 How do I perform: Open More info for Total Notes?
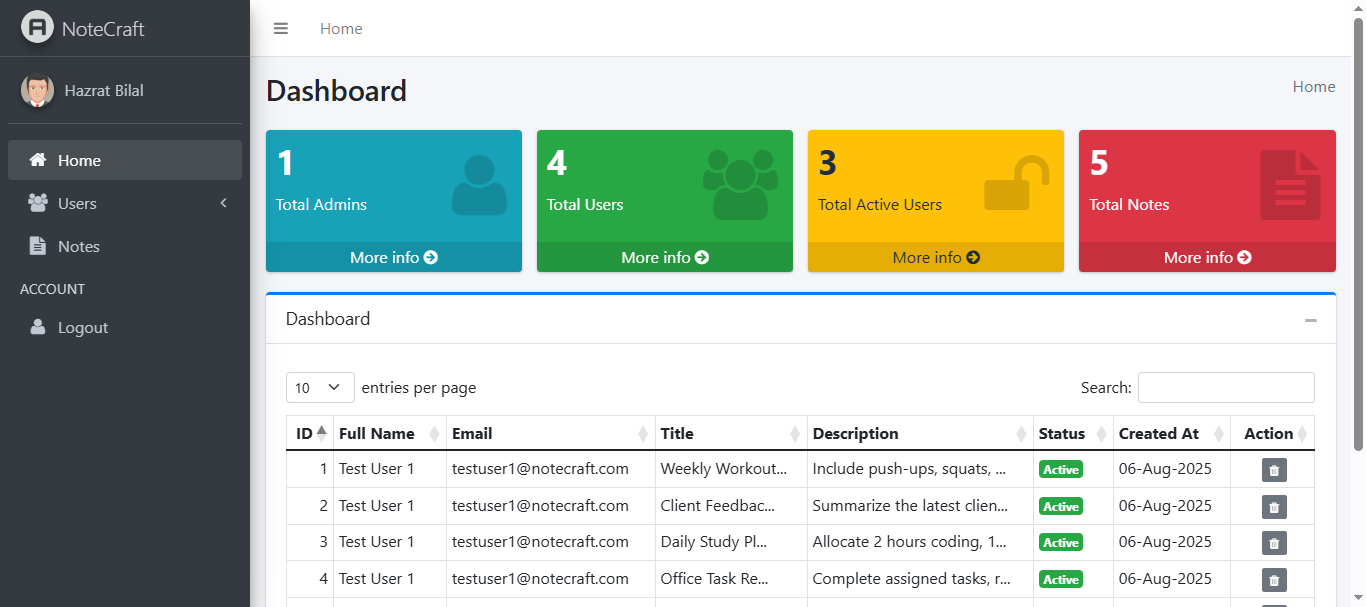(1207, 257)
